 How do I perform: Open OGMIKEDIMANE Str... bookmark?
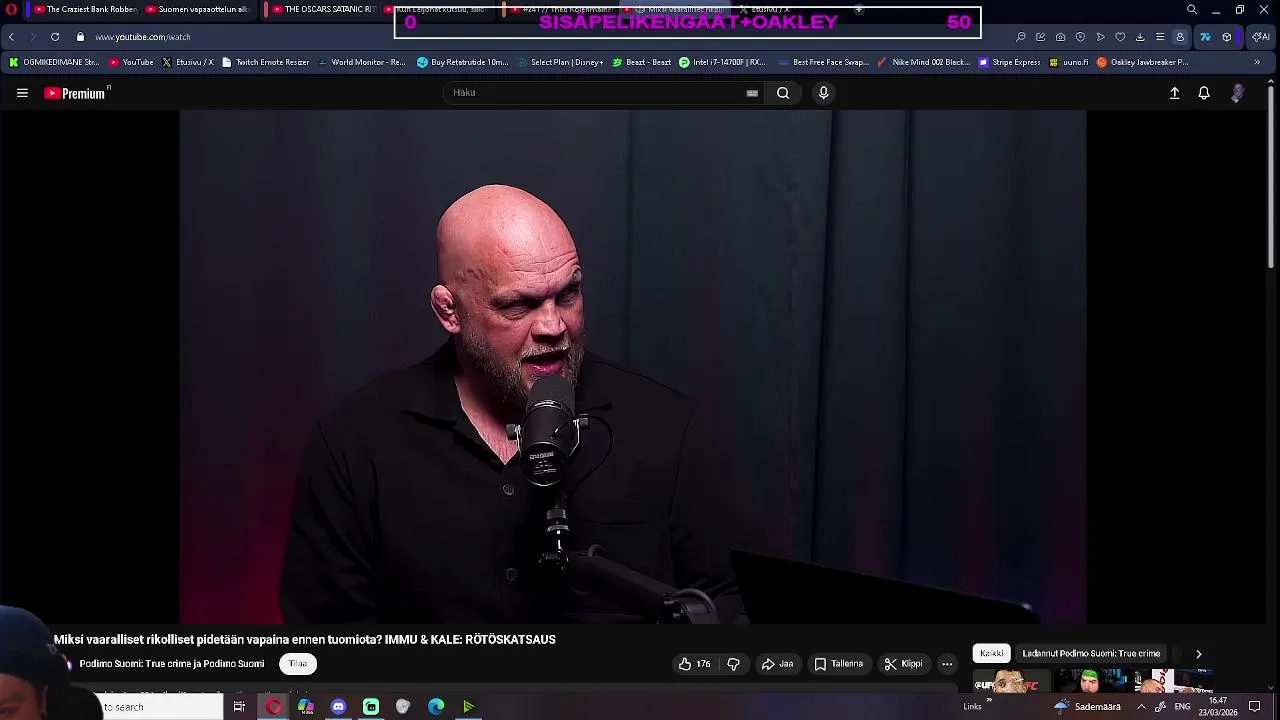pyautogui.click(x=54, y=62)
